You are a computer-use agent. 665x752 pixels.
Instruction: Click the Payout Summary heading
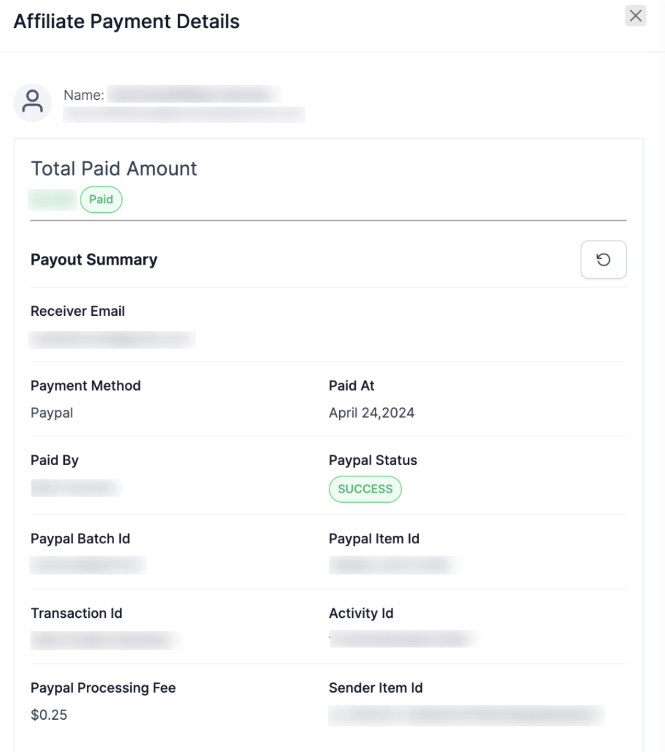click(94, 260)
